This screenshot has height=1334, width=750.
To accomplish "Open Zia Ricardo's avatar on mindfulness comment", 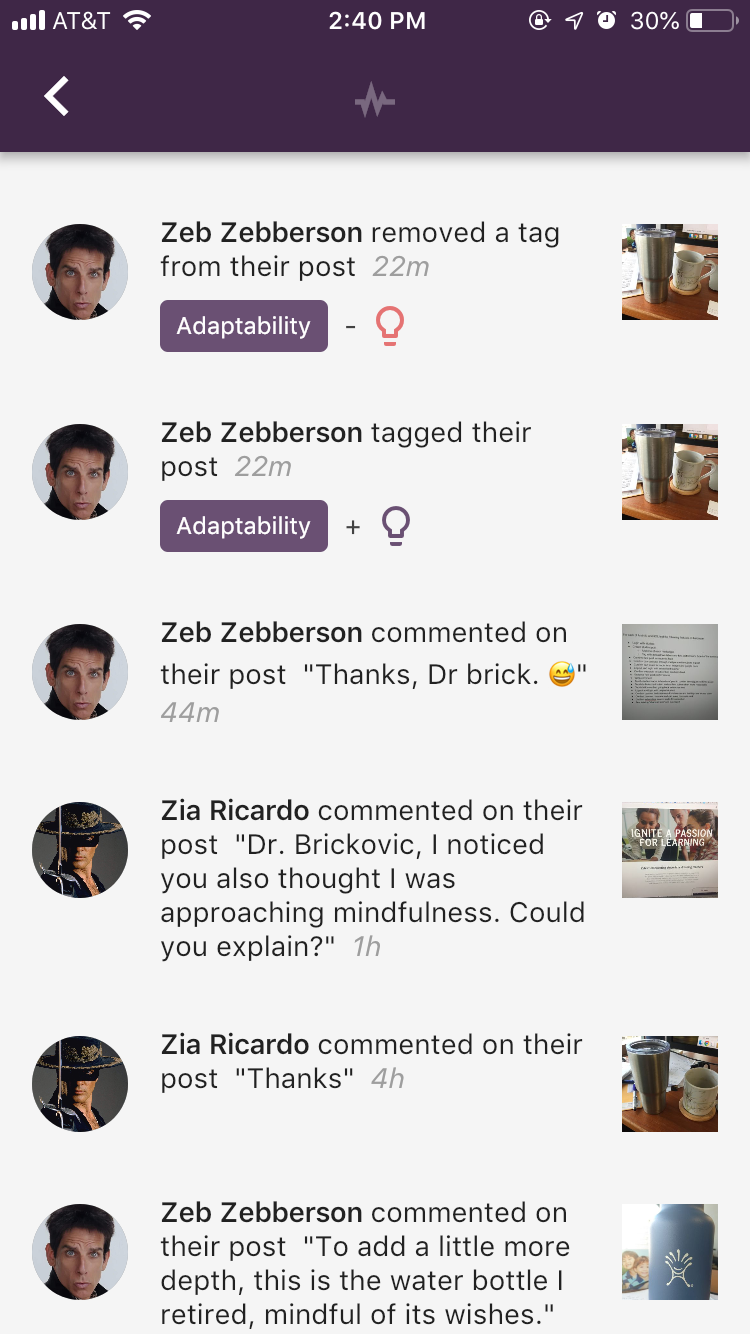I will [80, 850].
